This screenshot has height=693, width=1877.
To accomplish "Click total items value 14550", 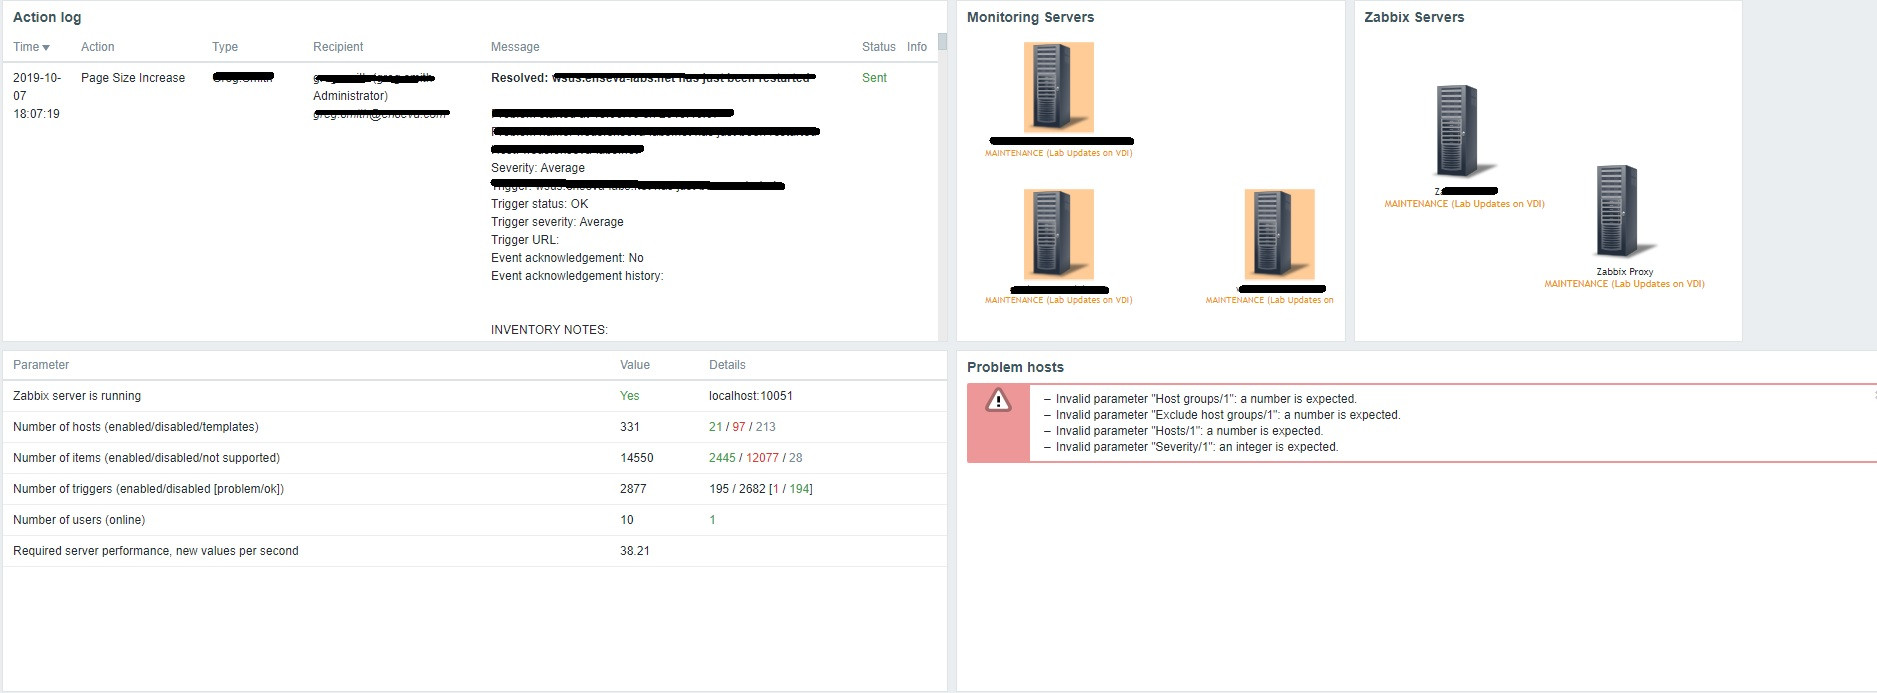I will (x=637, y=458).
